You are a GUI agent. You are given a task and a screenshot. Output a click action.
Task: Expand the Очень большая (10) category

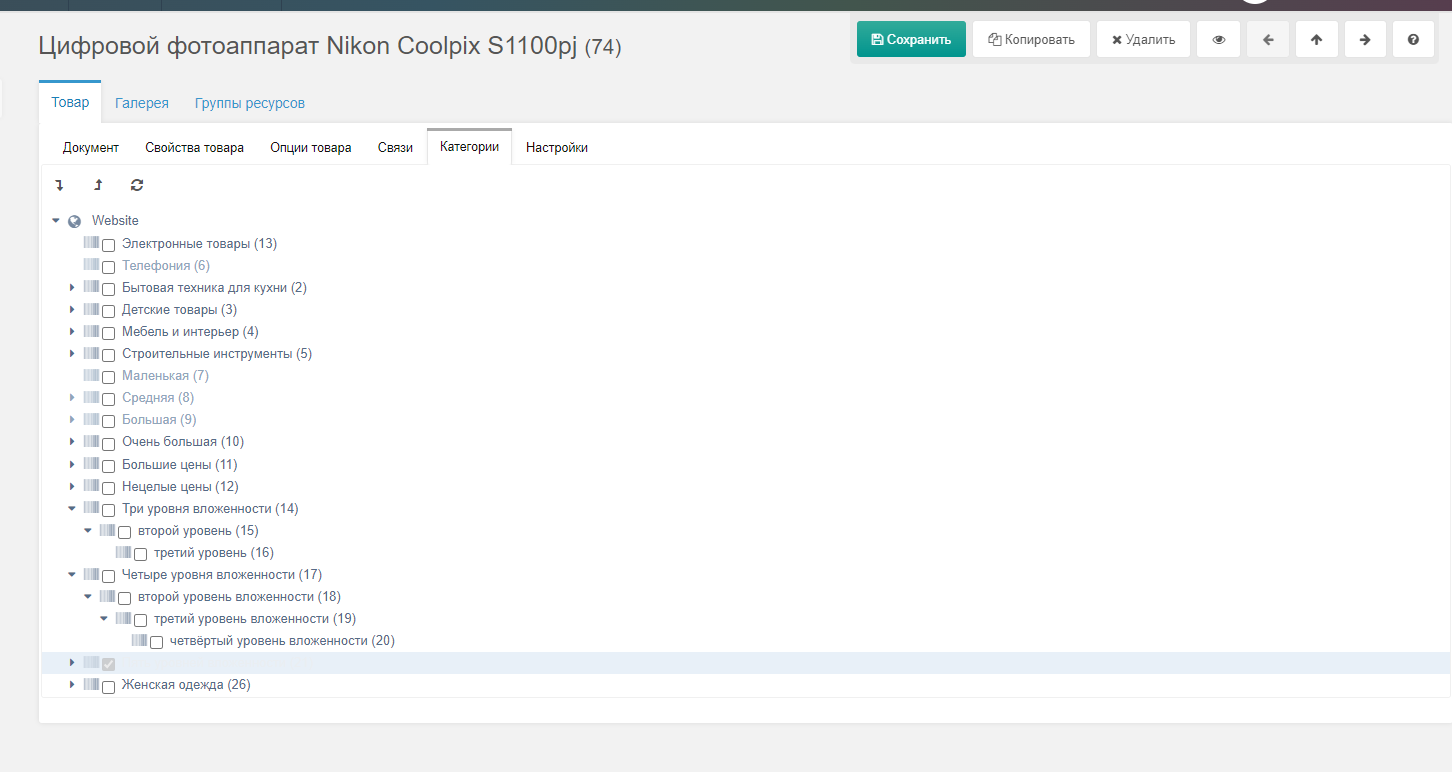pyautogui.click(x=72, y=441)
